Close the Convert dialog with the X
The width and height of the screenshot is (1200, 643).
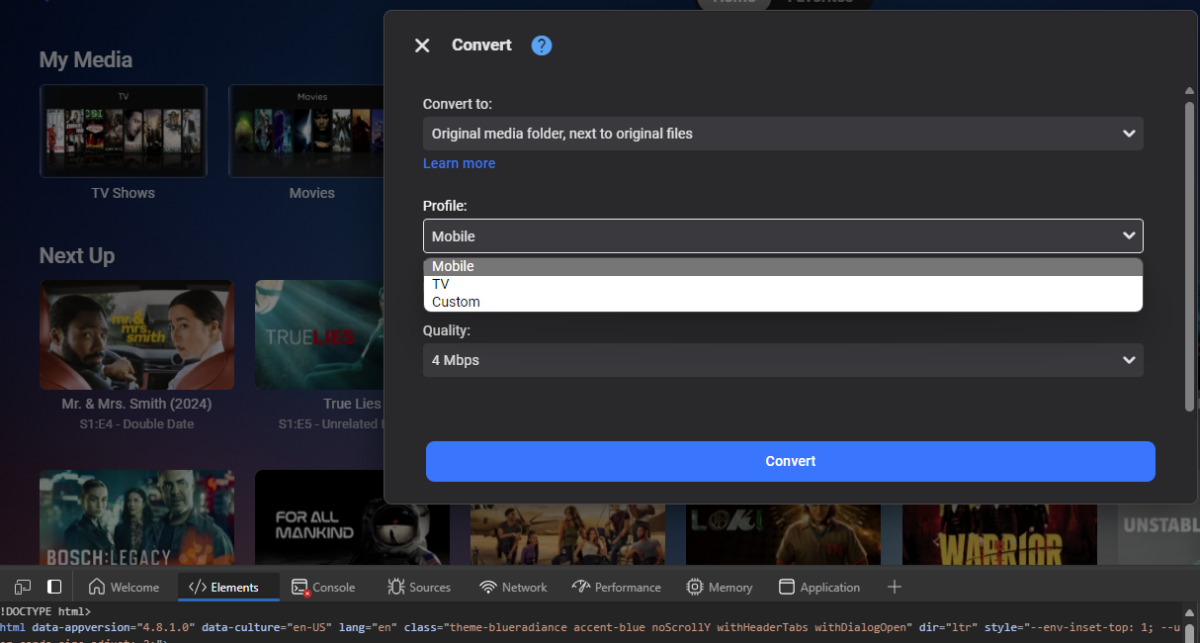[421, 45]
